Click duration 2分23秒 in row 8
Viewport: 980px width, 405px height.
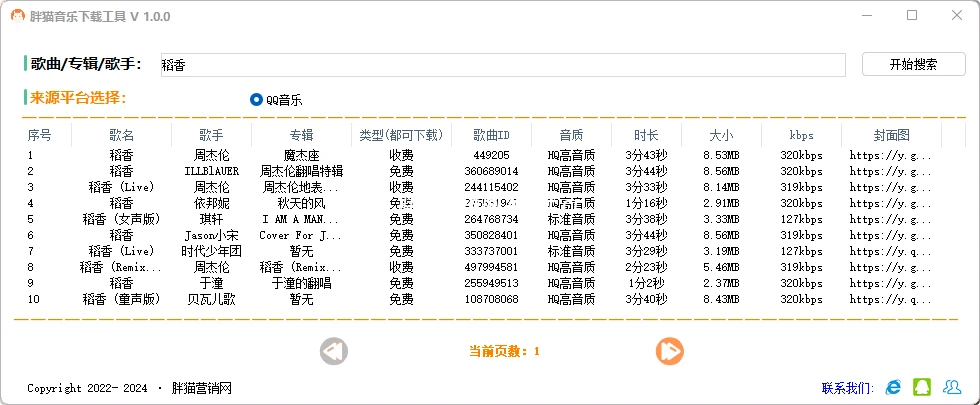pyautogui.click(x=646, y=268)
